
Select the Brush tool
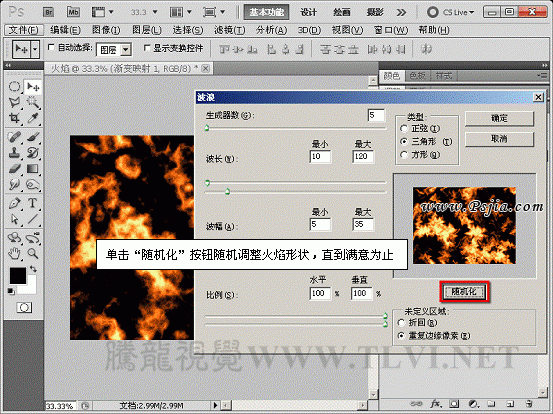coord(33,137)
